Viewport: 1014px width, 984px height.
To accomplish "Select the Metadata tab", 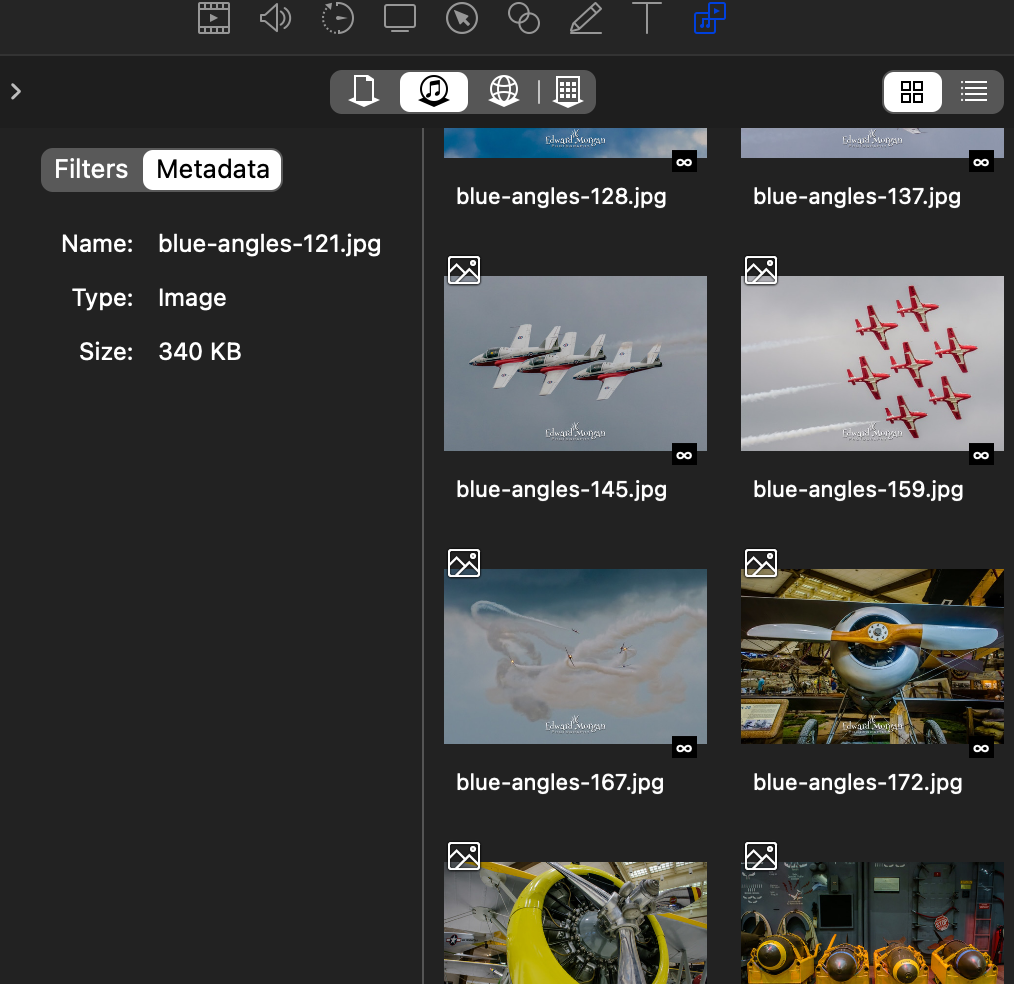I will pyautogui.click(x=213, y=169).
